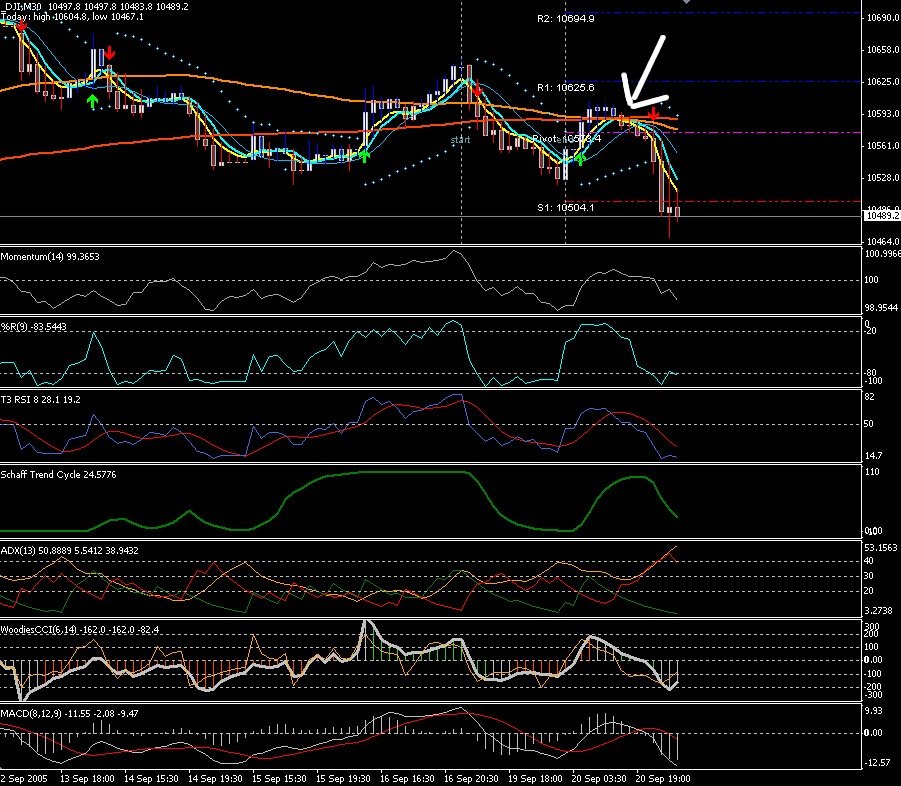Click the Pivot level label
Viewport: 901px width, 786px height.
[567, 138]
